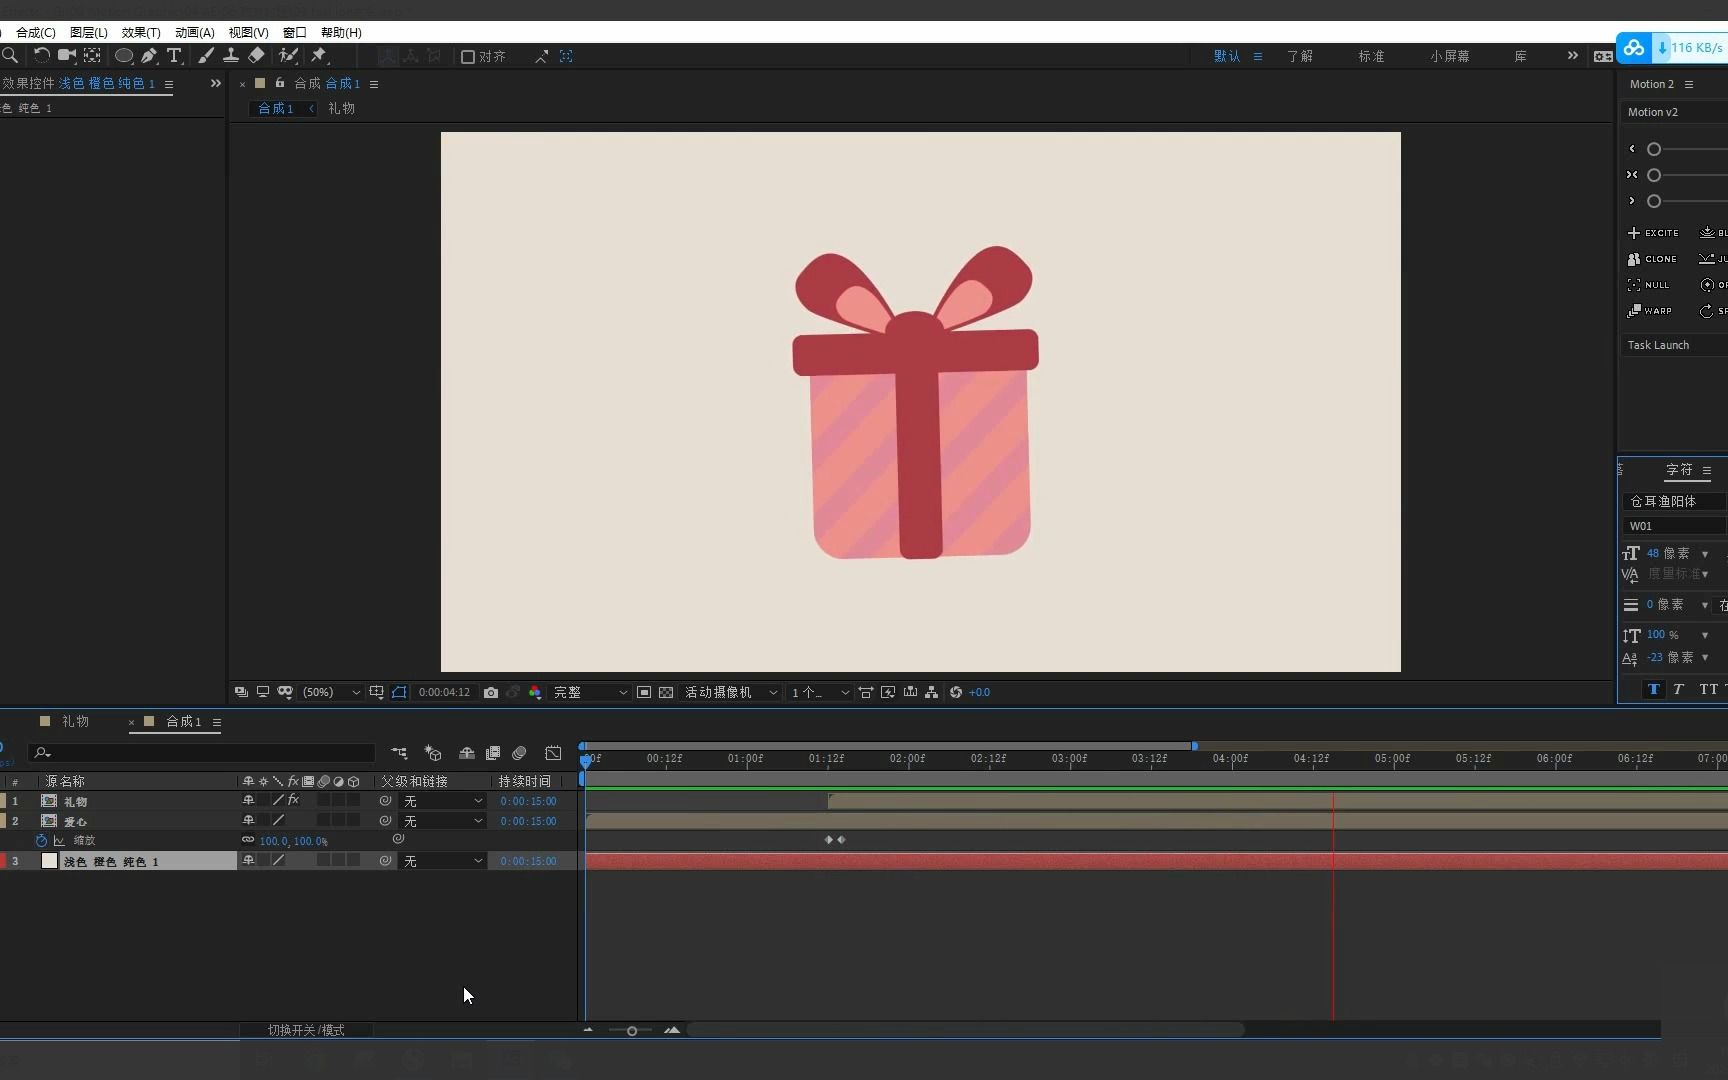
Task: Open the 效果(T) menu
Action: (140, 33)
